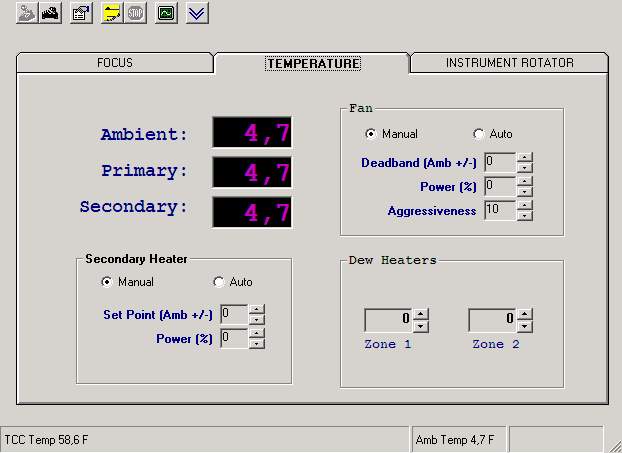Decrease Fan Aggressiveness with down arrow
The width and height of the screenshot is (622, 453).
point(525,216)
